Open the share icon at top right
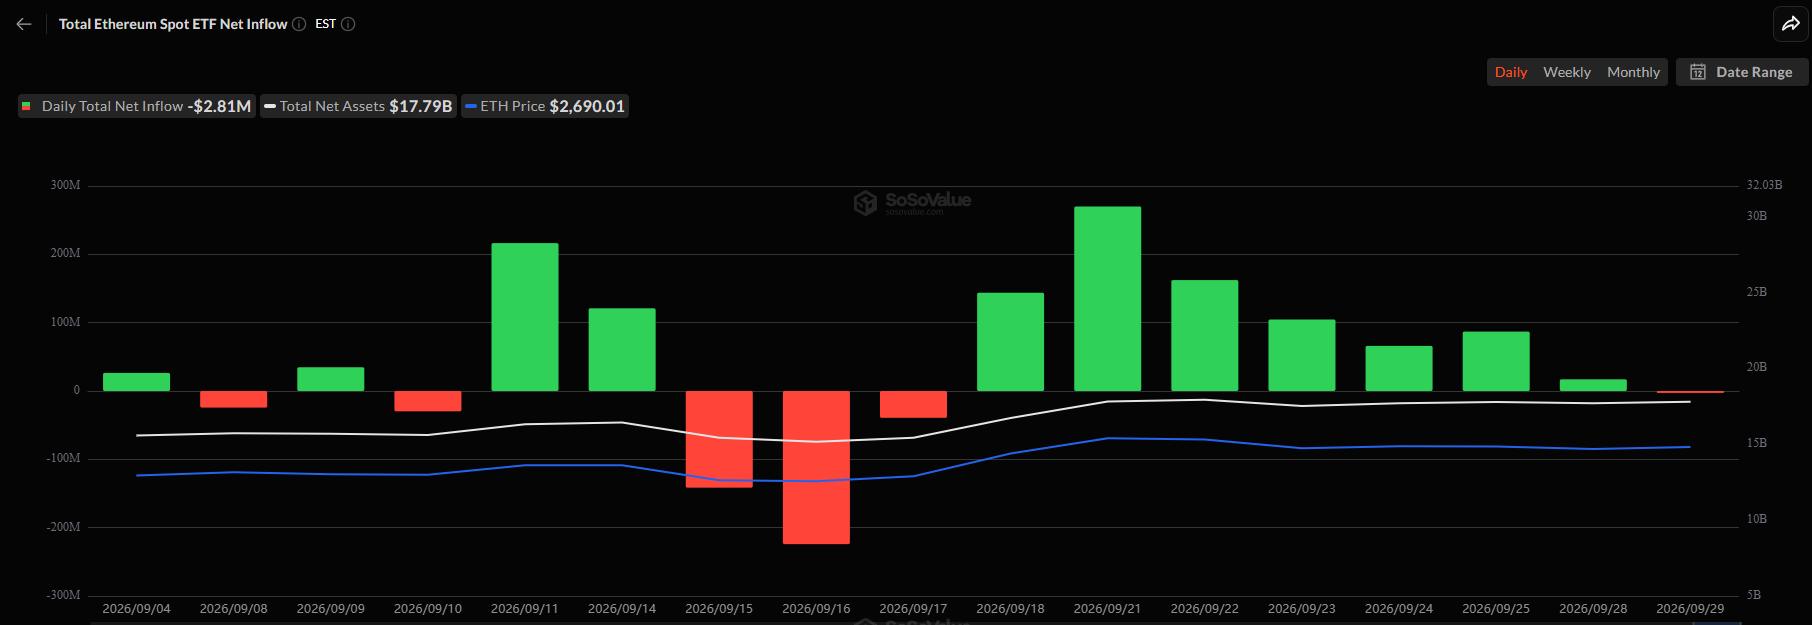The height and width of the screenshot is (625, 1812). (1791, 24)
